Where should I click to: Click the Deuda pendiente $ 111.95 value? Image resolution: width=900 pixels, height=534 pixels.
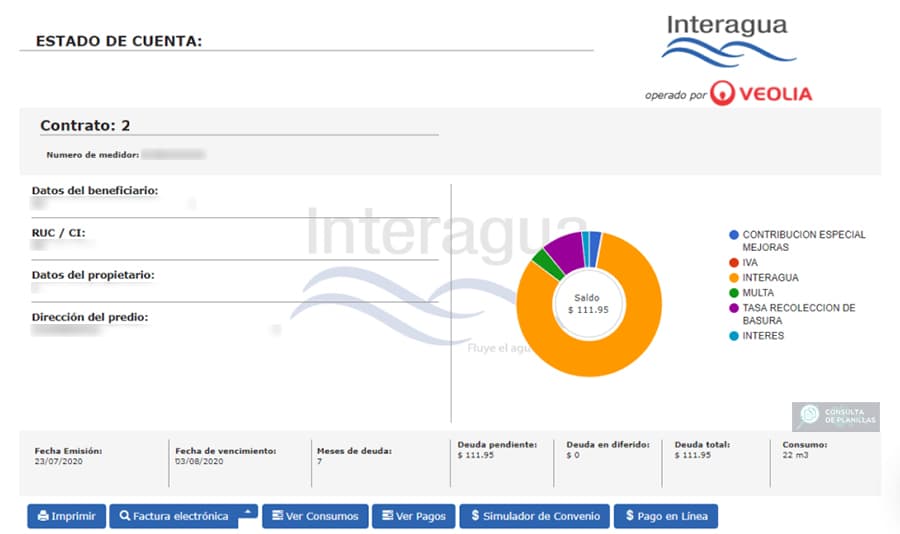pyautogui.click(x=476, y=455)
